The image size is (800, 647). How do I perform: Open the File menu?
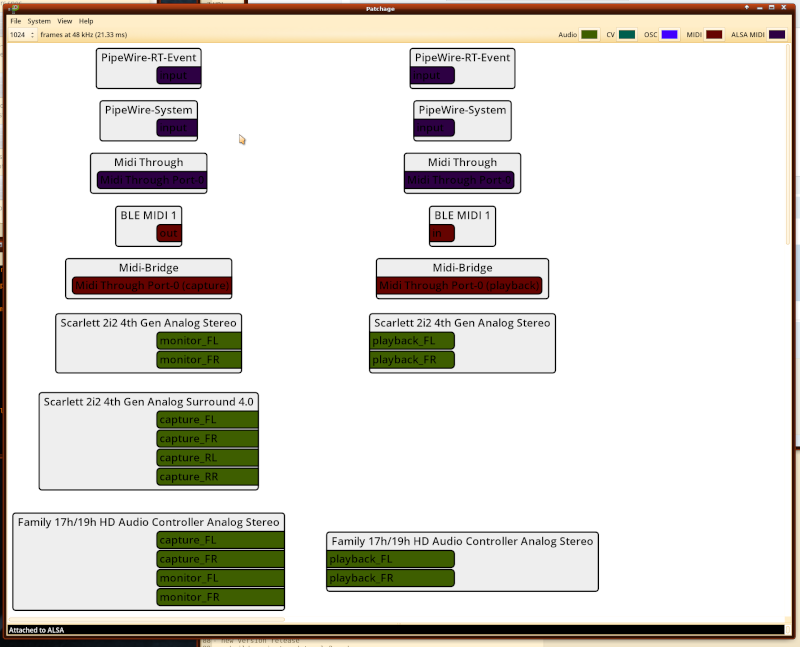pyautogui.click(x=15, y=21)
